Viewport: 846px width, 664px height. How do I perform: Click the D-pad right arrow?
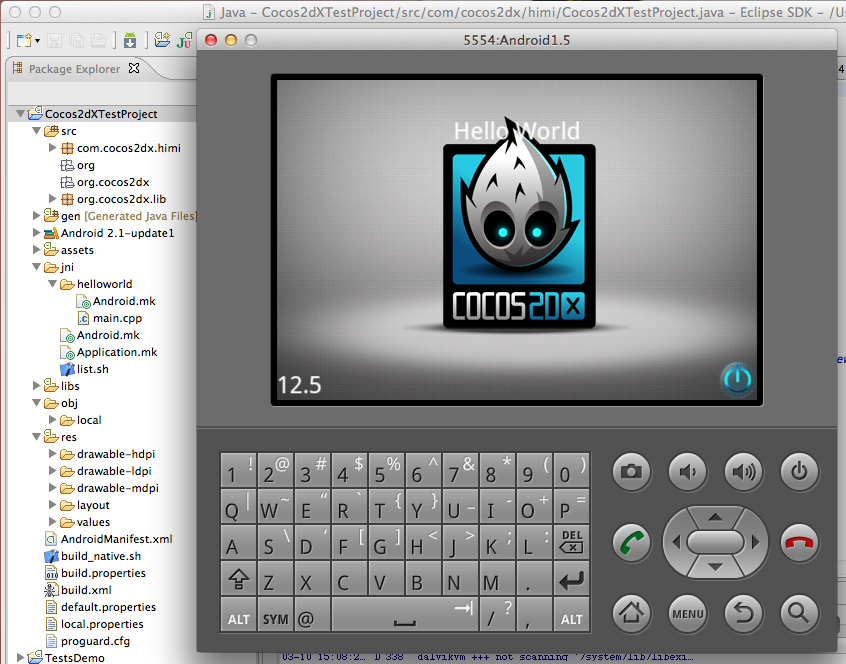[755, 542]
